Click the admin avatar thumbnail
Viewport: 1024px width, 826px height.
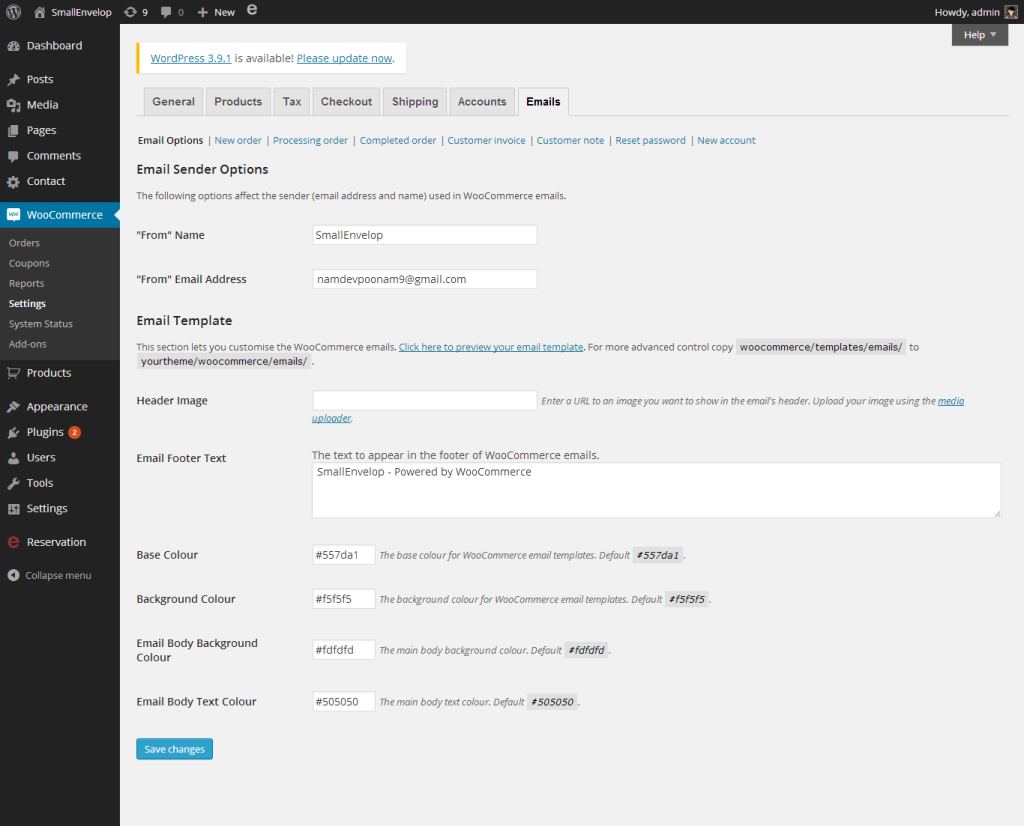[x=1011, y=12]
